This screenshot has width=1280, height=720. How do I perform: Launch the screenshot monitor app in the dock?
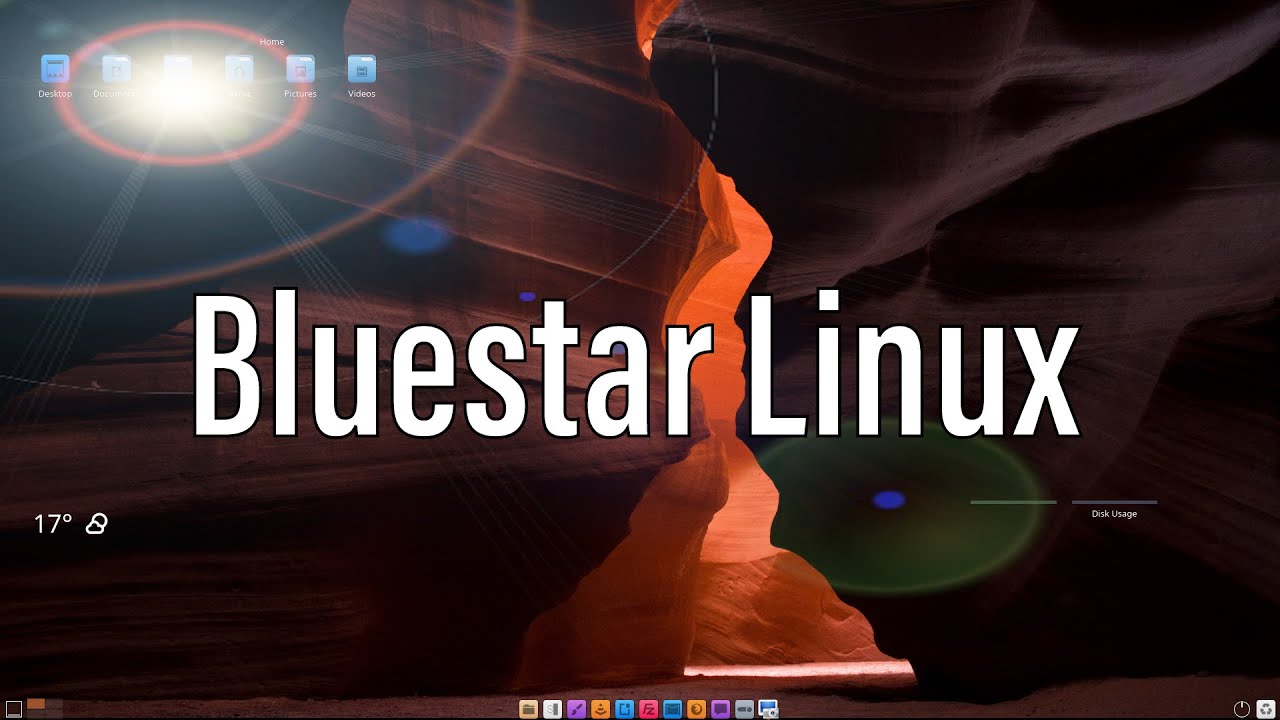click(769, 709)
